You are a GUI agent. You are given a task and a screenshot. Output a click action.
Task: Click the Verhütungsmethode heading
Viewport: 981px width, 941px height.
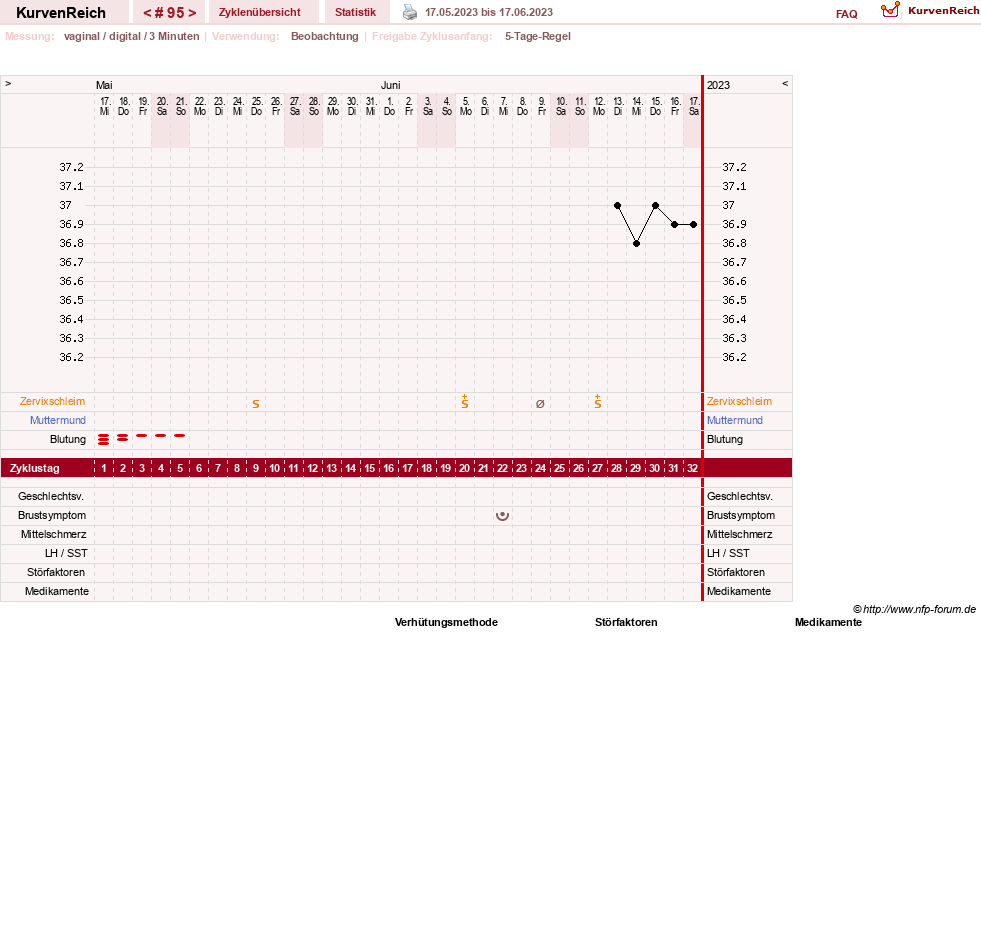[446, 623]
